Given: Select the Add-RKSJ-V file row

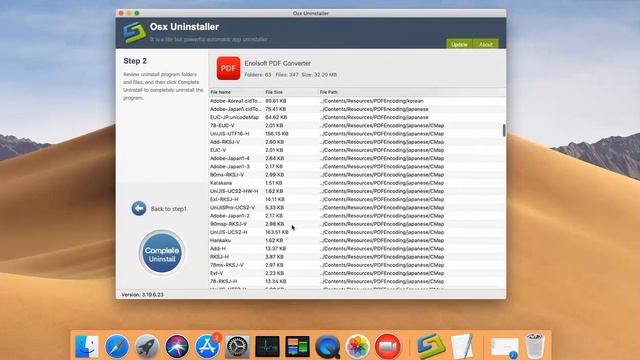Looking at the screenshot, I should click(x=357, y=142).
